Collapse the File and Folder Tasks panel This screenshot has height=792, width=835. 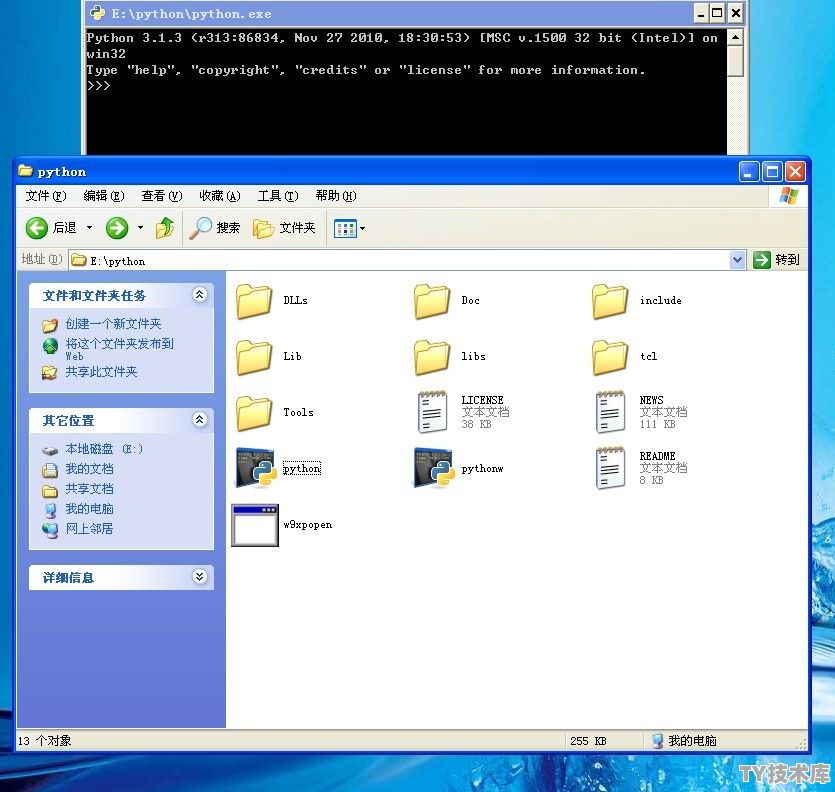pyautogui.click(x=199, y=295)
